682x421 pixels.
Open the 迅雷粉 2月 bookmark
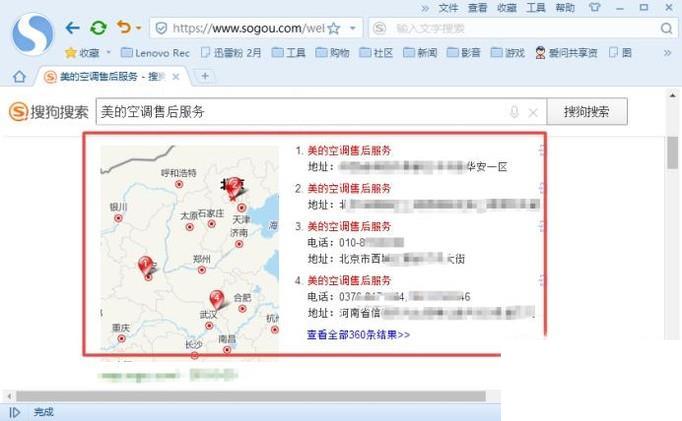point(231,53)
